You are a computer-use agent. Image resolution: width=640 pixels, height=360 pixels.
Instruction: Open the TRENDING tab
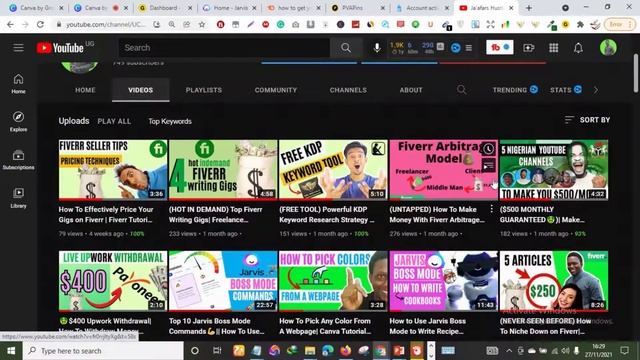[515, 90]
